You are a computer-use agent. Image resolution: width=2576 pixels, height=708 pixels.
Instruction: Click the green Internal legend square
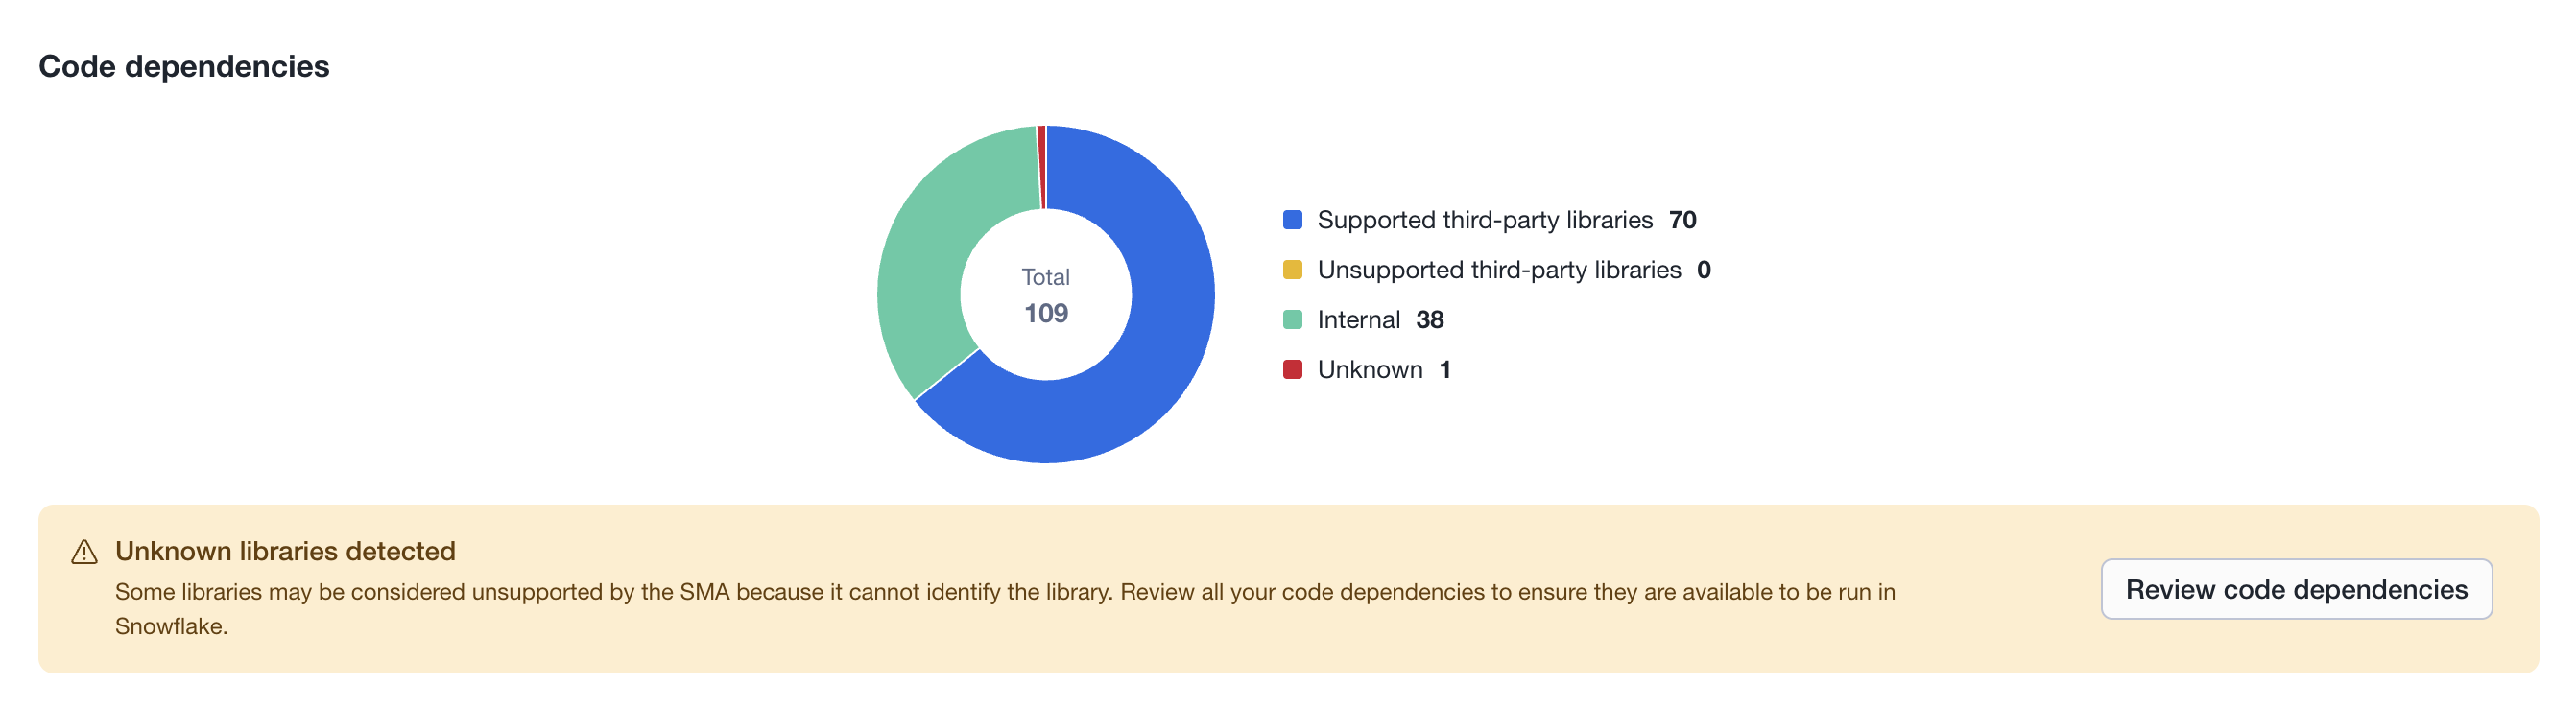tap(1291, 319)
